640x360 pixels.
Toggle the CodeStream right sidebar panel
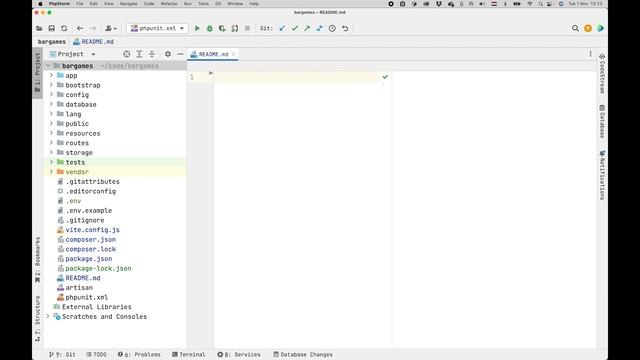click(x=602, y=74)
